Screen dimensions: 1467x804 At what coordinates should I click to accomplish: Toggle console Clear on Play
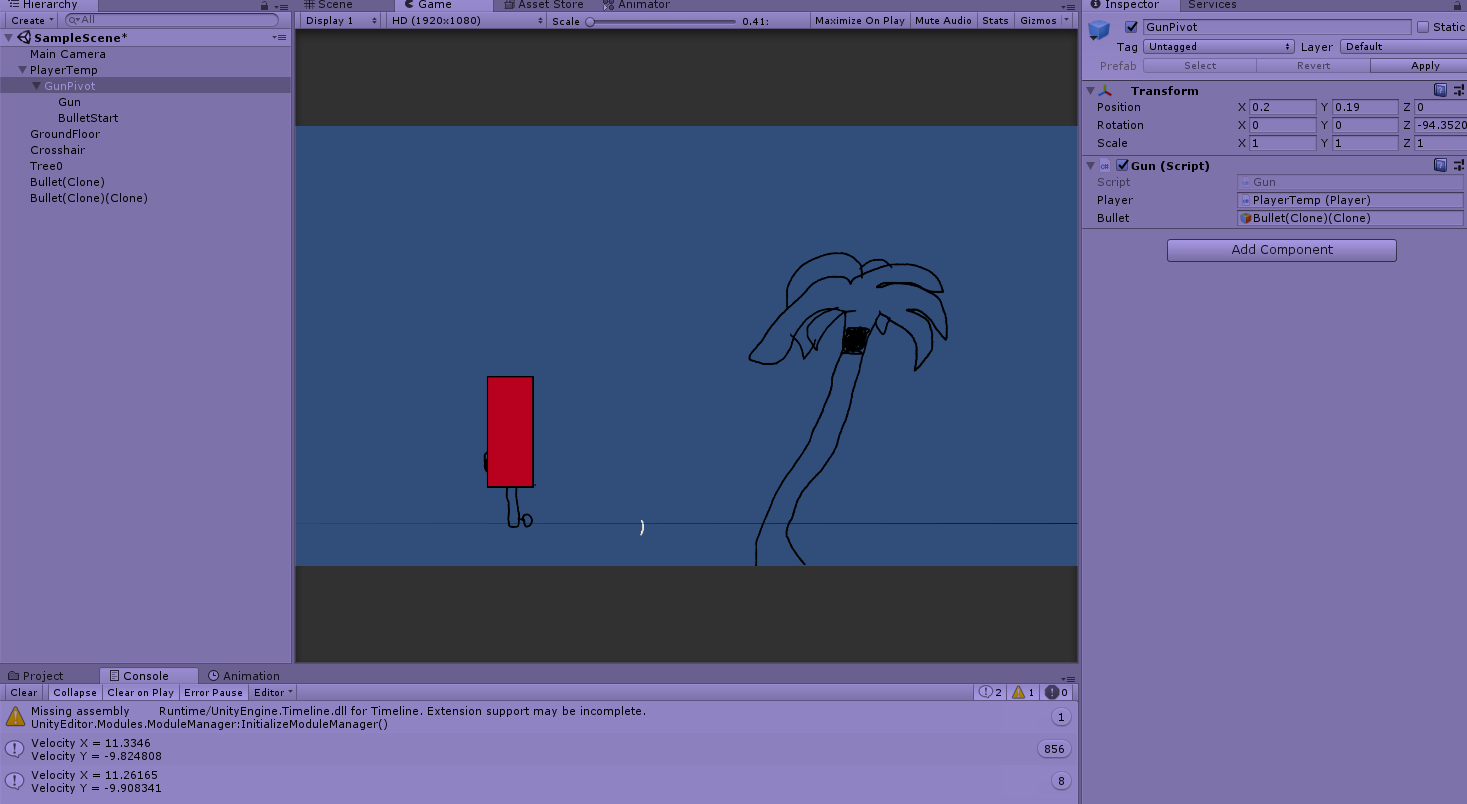coord(140,692)
